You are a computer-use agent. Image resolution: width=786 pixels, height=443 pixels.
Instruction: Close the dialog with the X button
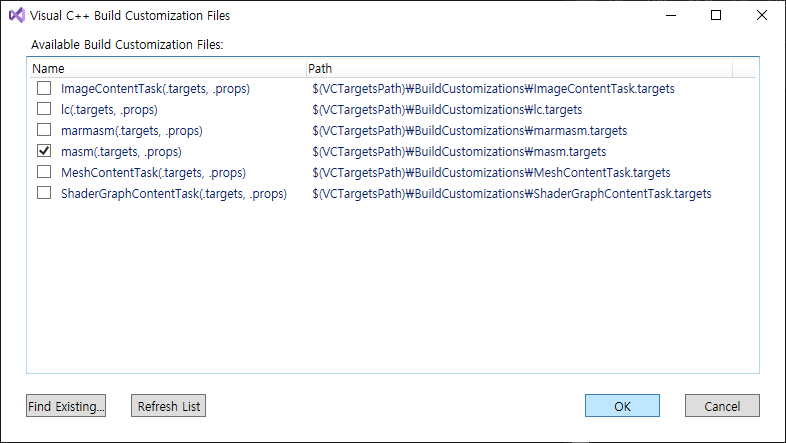[761, 15]
